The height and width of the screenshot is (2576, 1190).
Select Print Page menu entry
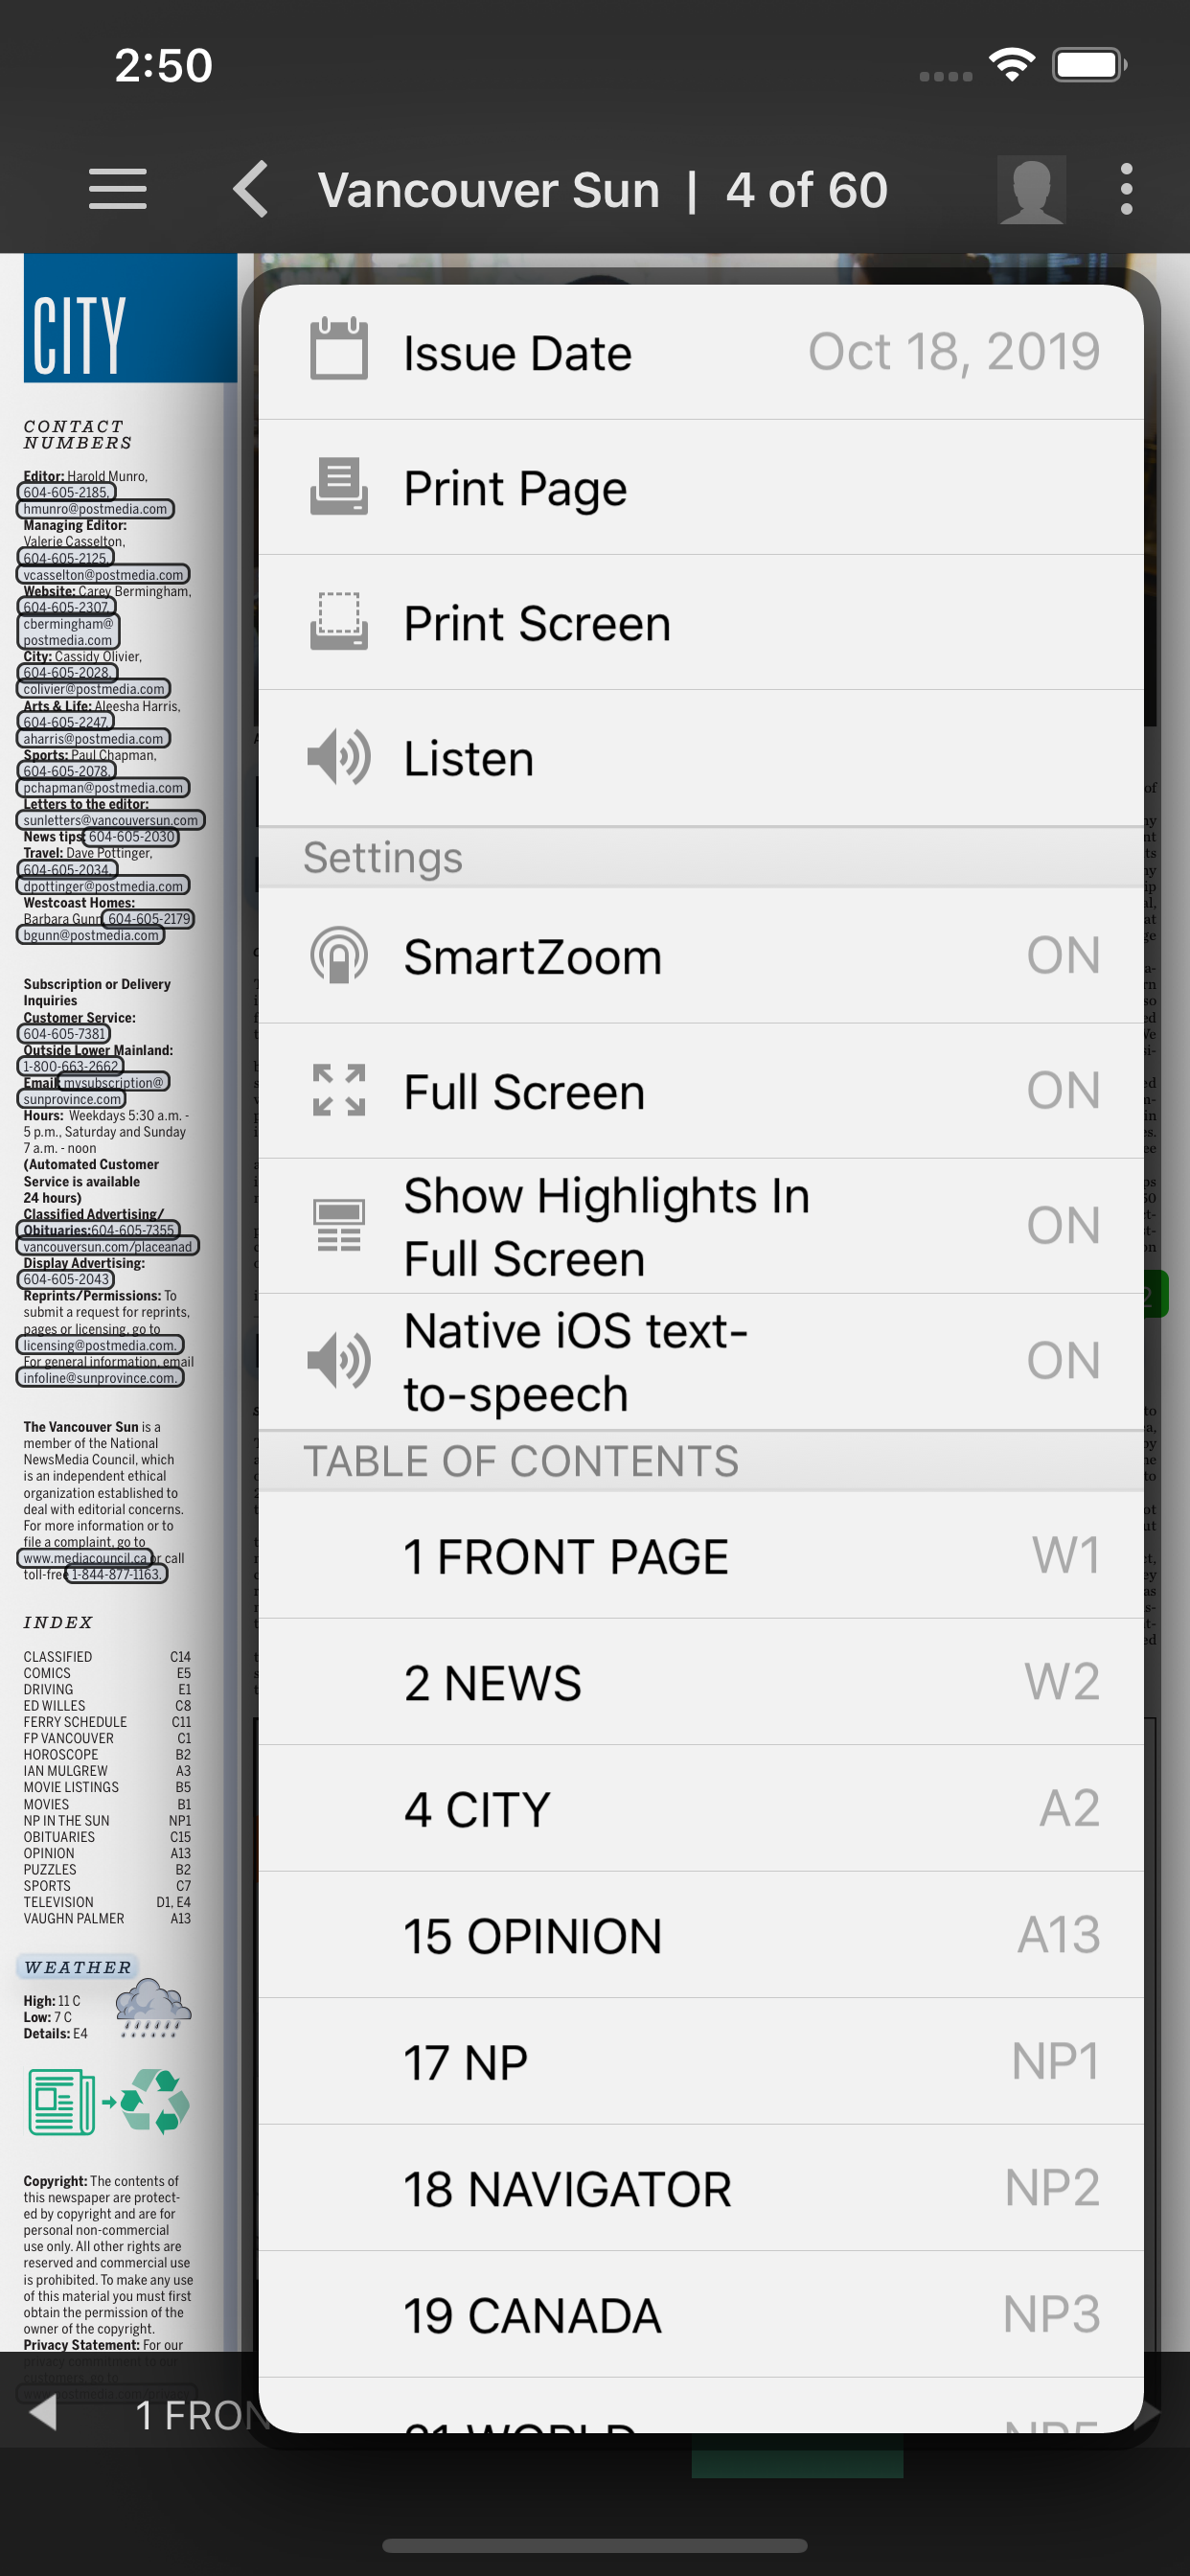tap(700, 487)
